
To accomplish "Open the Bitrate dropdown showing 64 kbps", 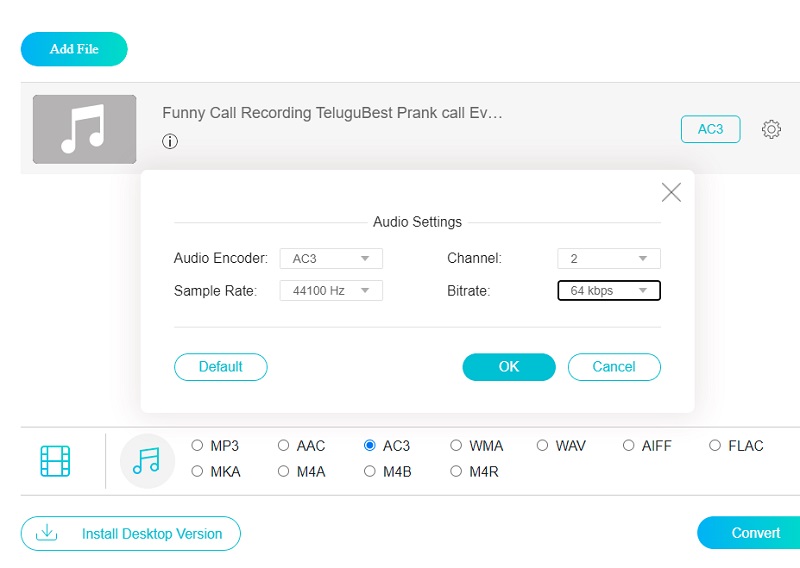I will (609, 291).
